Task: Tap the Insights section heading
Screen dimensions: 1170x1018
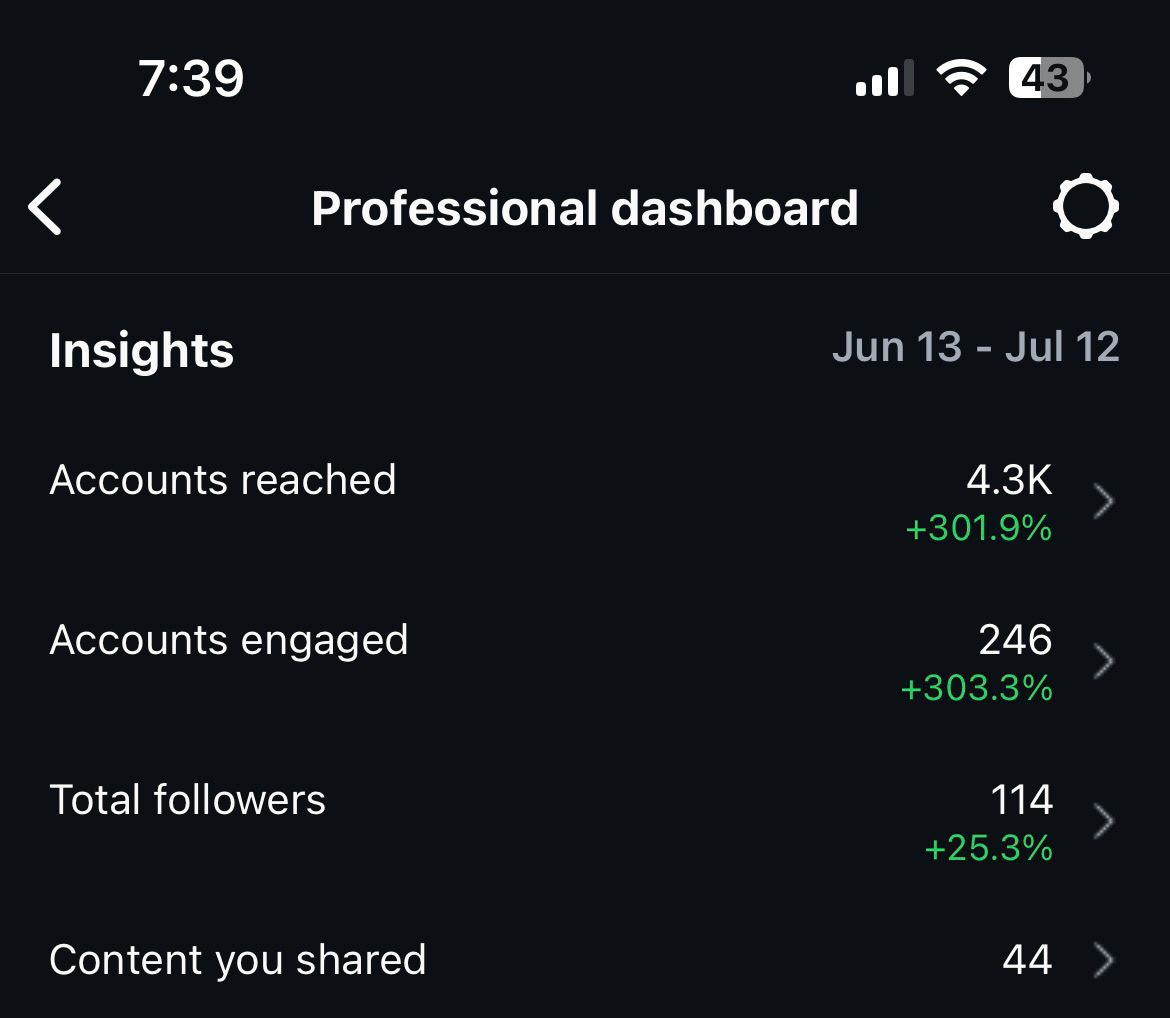Action: click(142, 351)
